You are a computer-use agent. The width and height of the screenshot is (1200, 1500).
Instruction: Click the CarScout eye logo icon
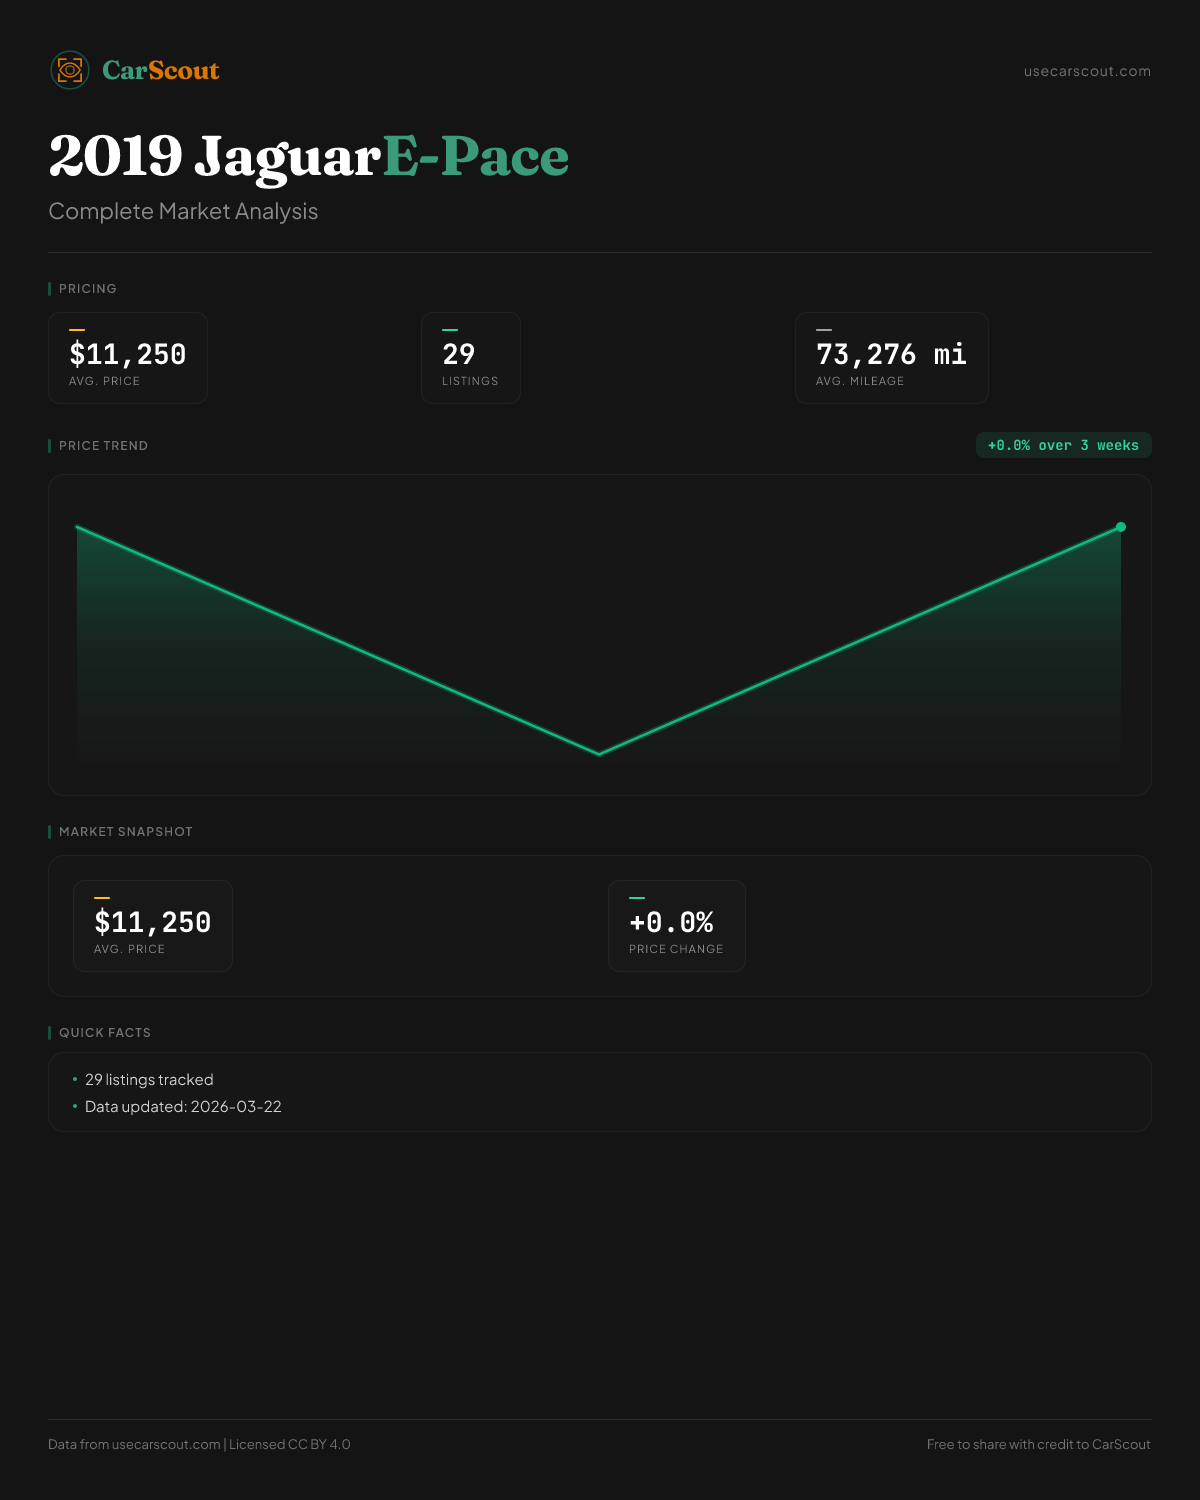(x=70, y=70)
